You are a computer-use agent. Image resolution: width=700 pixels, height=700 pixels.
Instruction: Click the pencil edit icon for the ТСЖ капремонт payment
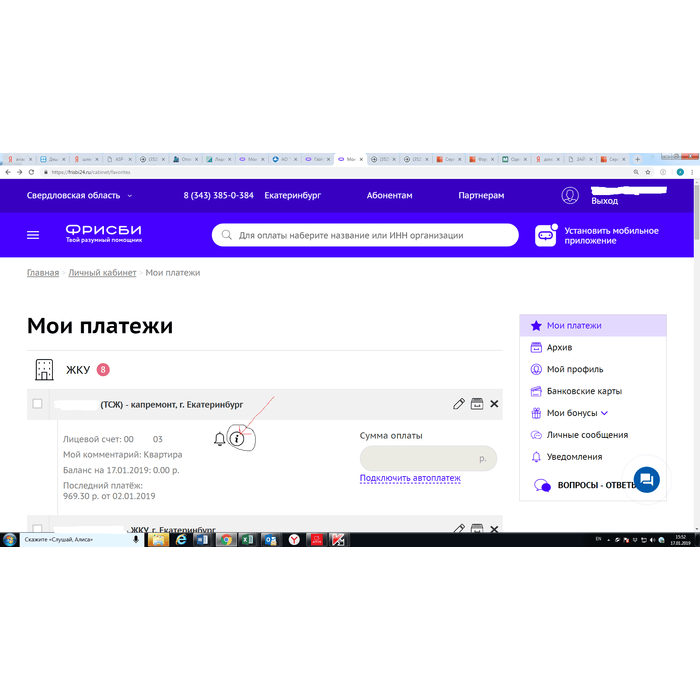pos(459,404)
